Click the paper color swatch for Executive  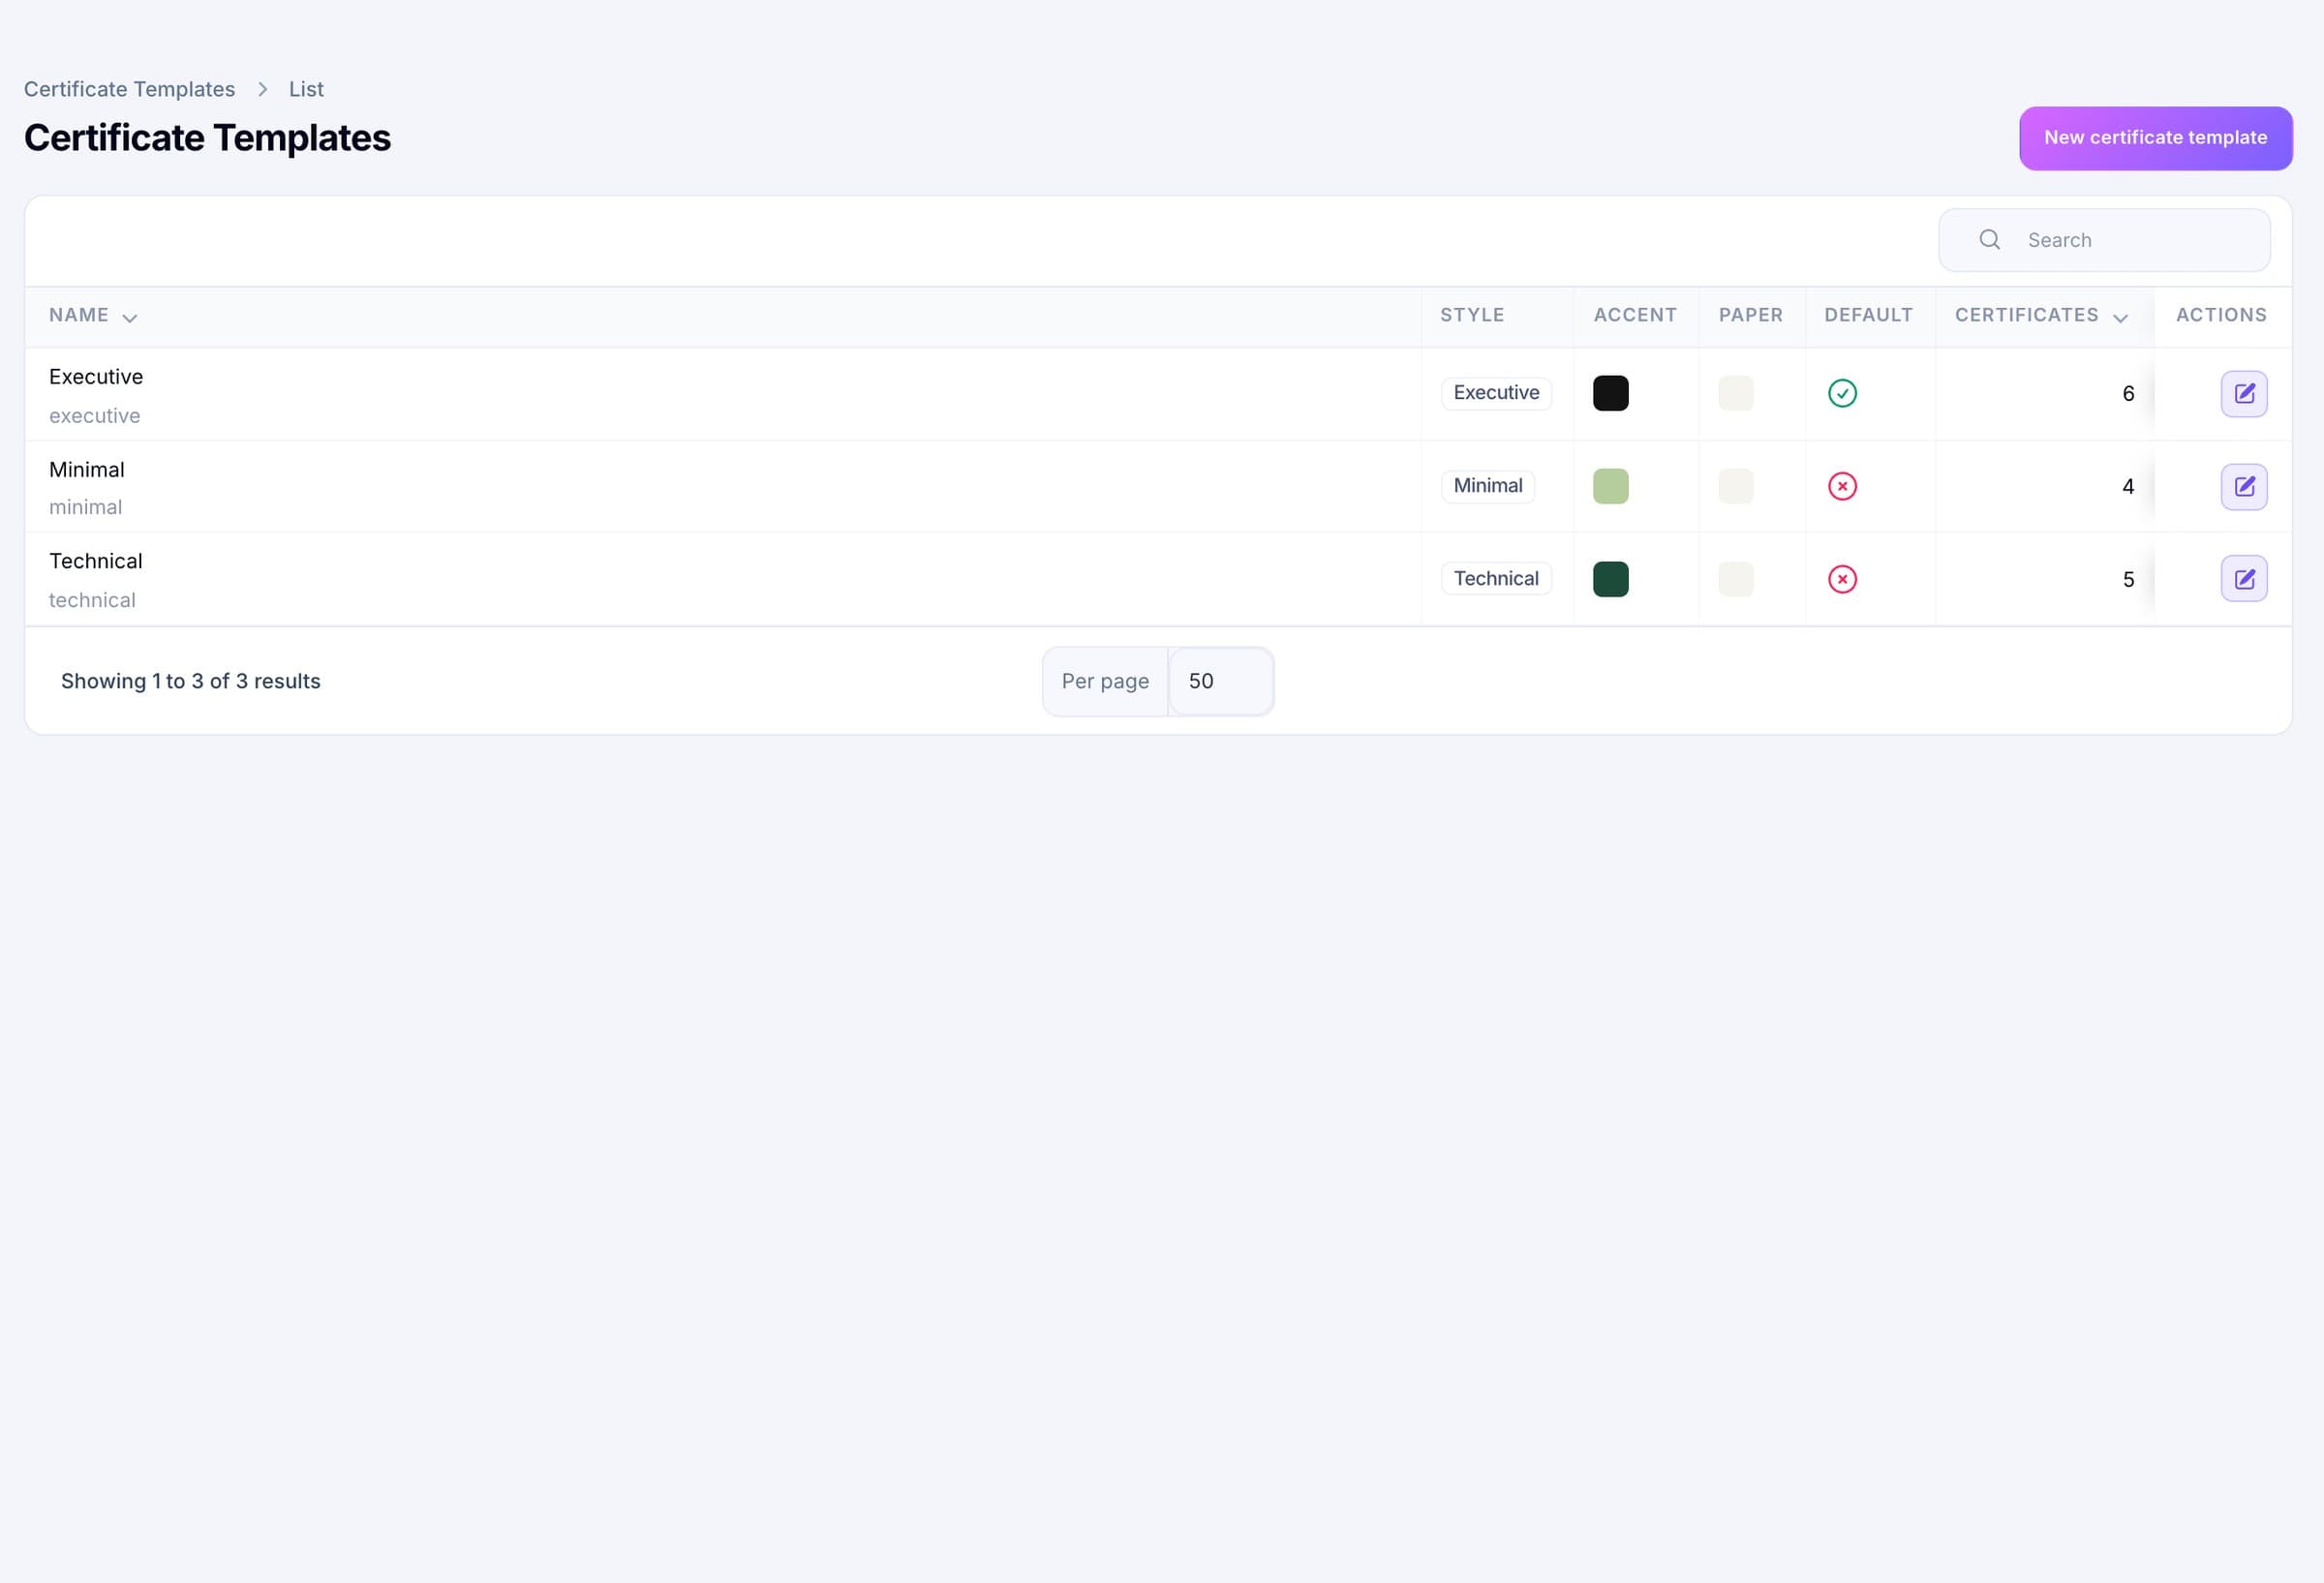[x=1735, y=393]
